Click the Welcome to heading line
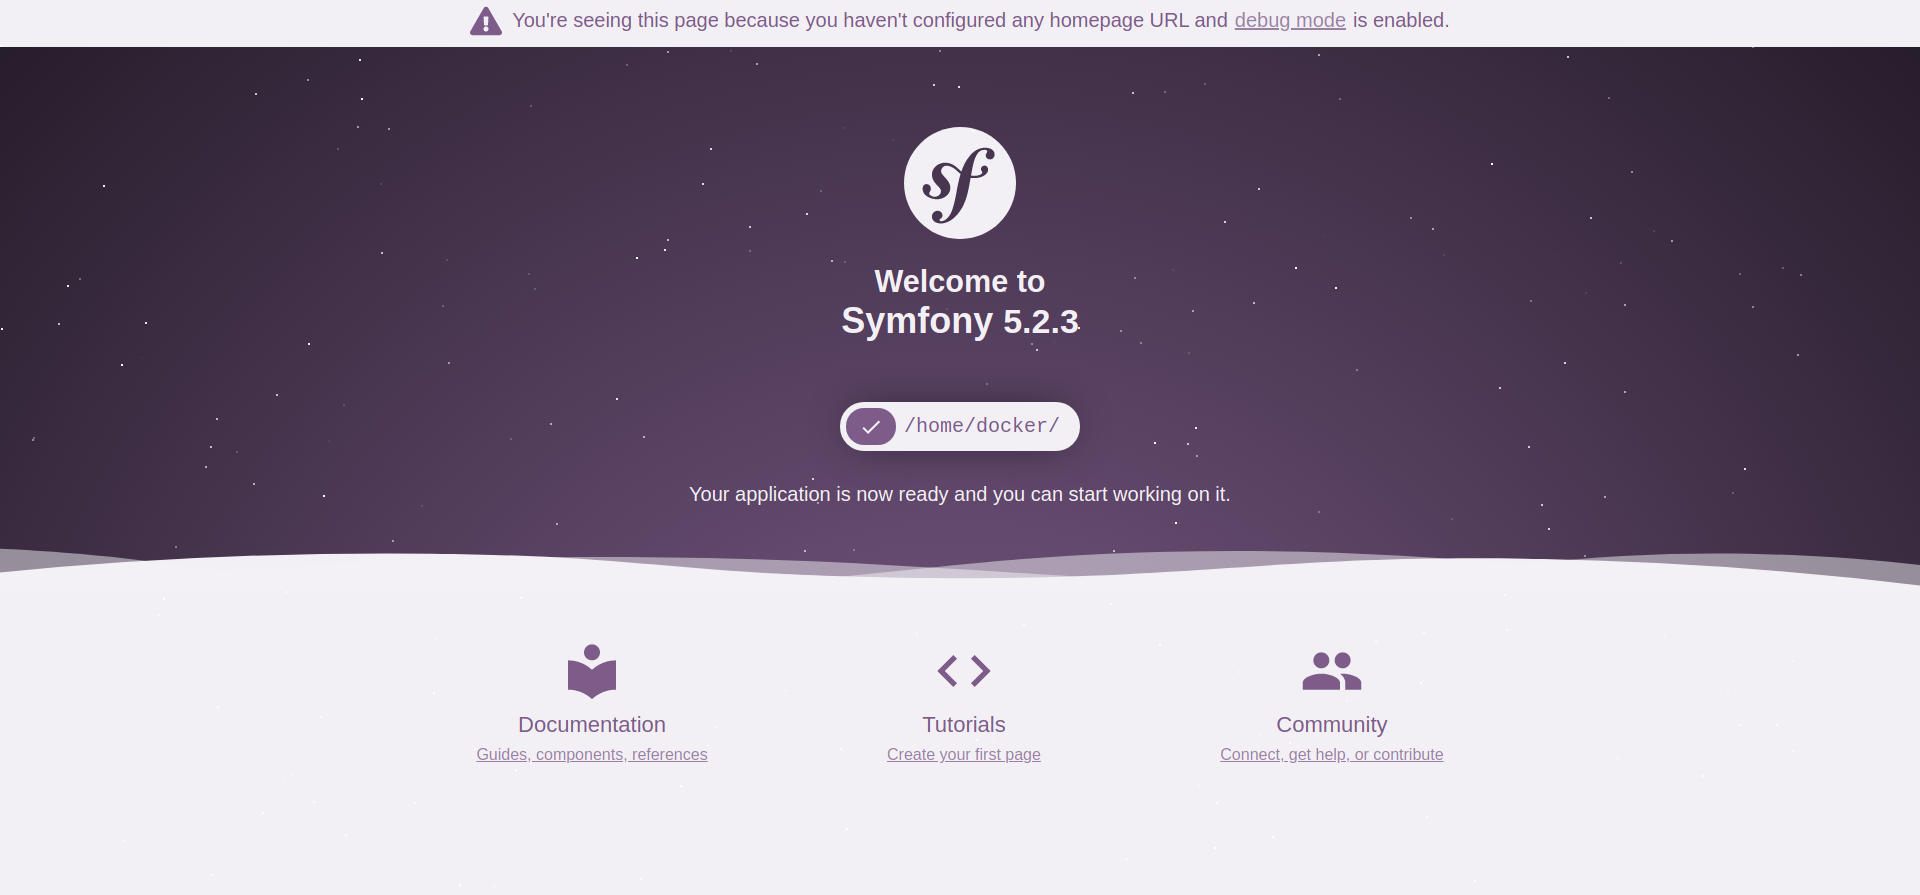Screen dimensions: 1920x895 [960, 281]
